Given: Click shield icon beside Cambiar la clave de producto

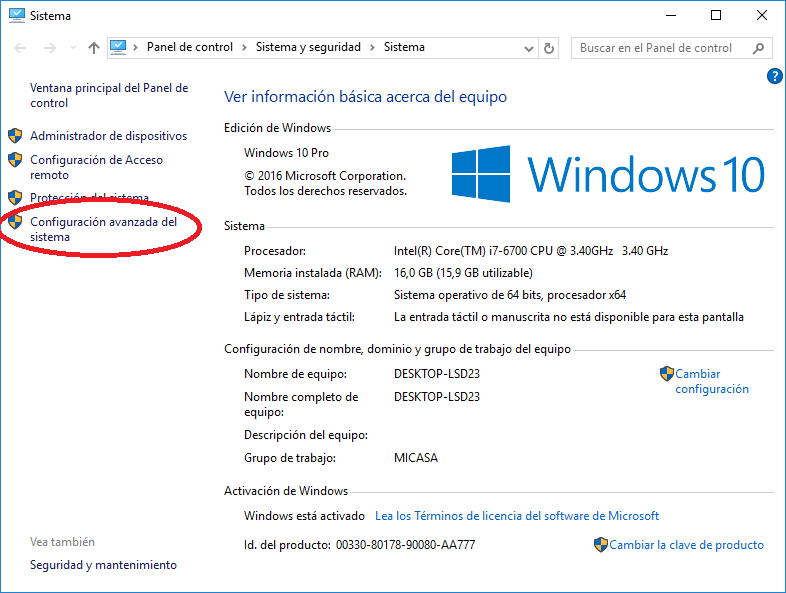Looking at the screenshot, I should (x=600, y=545).
